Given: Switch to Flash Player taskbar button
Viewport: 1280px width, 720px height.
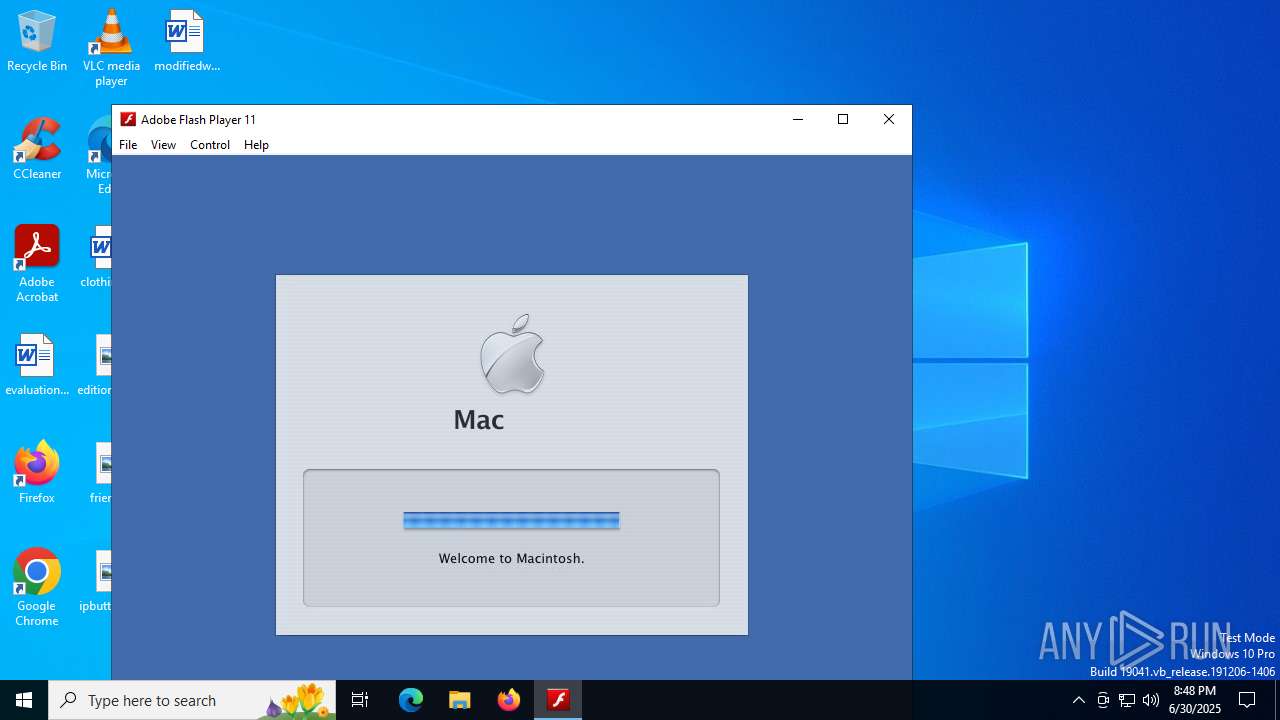Looking at the screenshot, I should point(558,700).
